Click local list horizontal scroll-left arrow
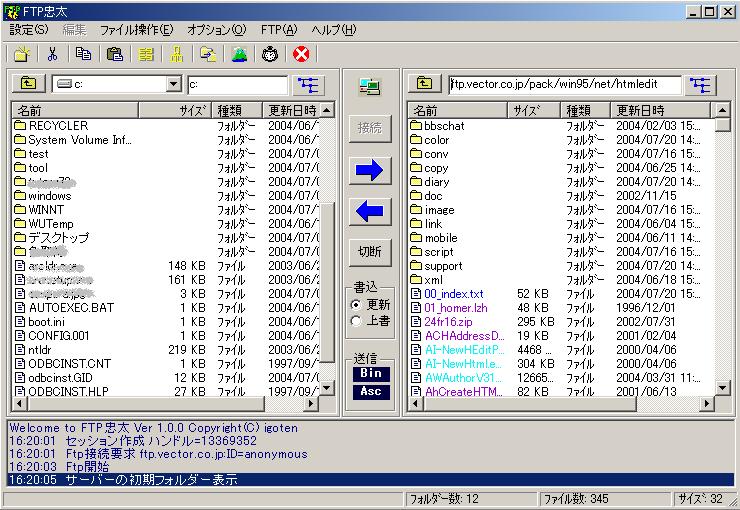 pyautogui.click(x=19, y=403)
